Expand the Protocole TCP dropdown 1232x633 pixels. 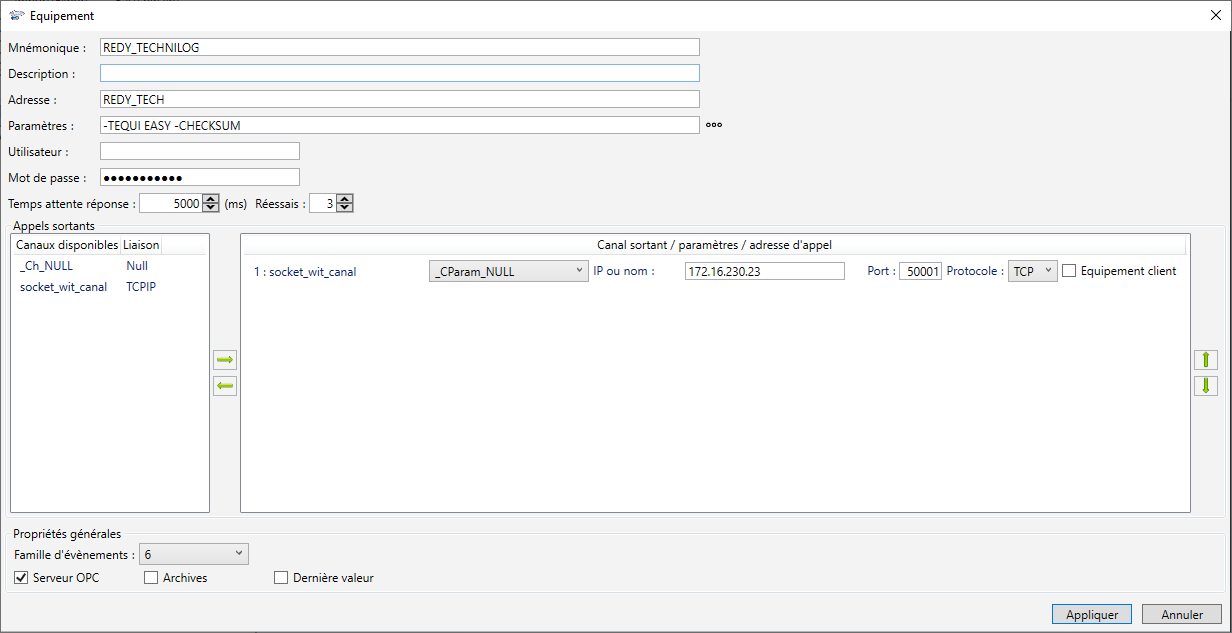coord(1032,271)
